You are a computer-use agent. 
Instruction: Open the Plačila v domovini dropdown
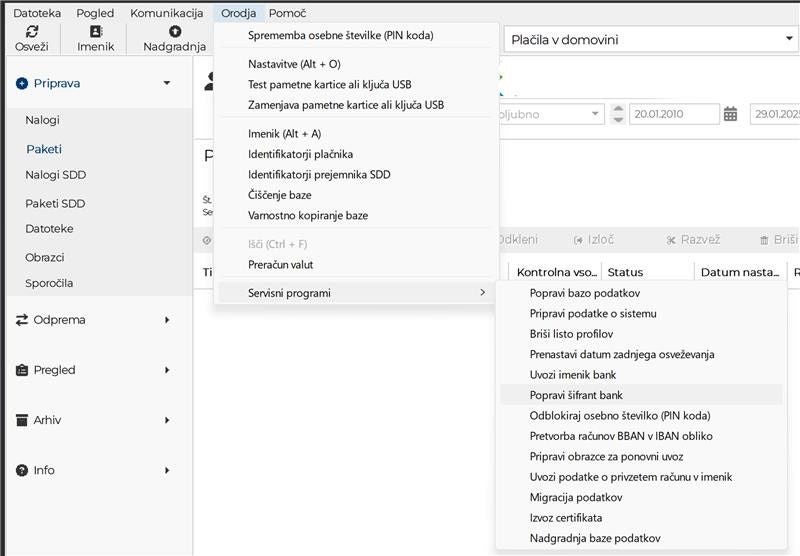788,40
